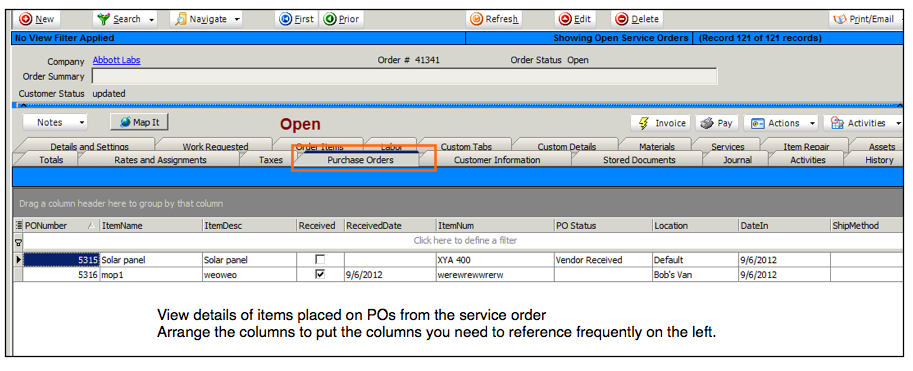Delete the current service order
The width and height of the screenshot is (913, 371).
[x=637, y=19]
